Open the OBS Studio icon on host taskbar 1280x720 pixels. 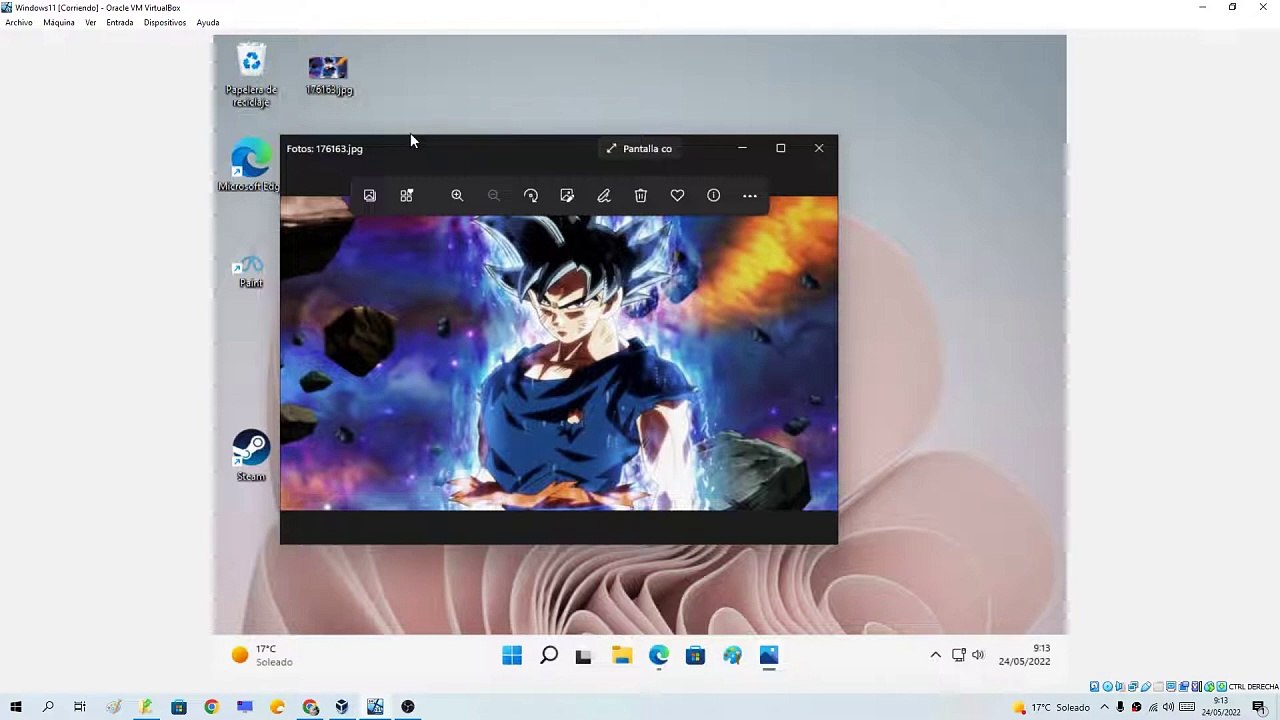click(408, 707)
